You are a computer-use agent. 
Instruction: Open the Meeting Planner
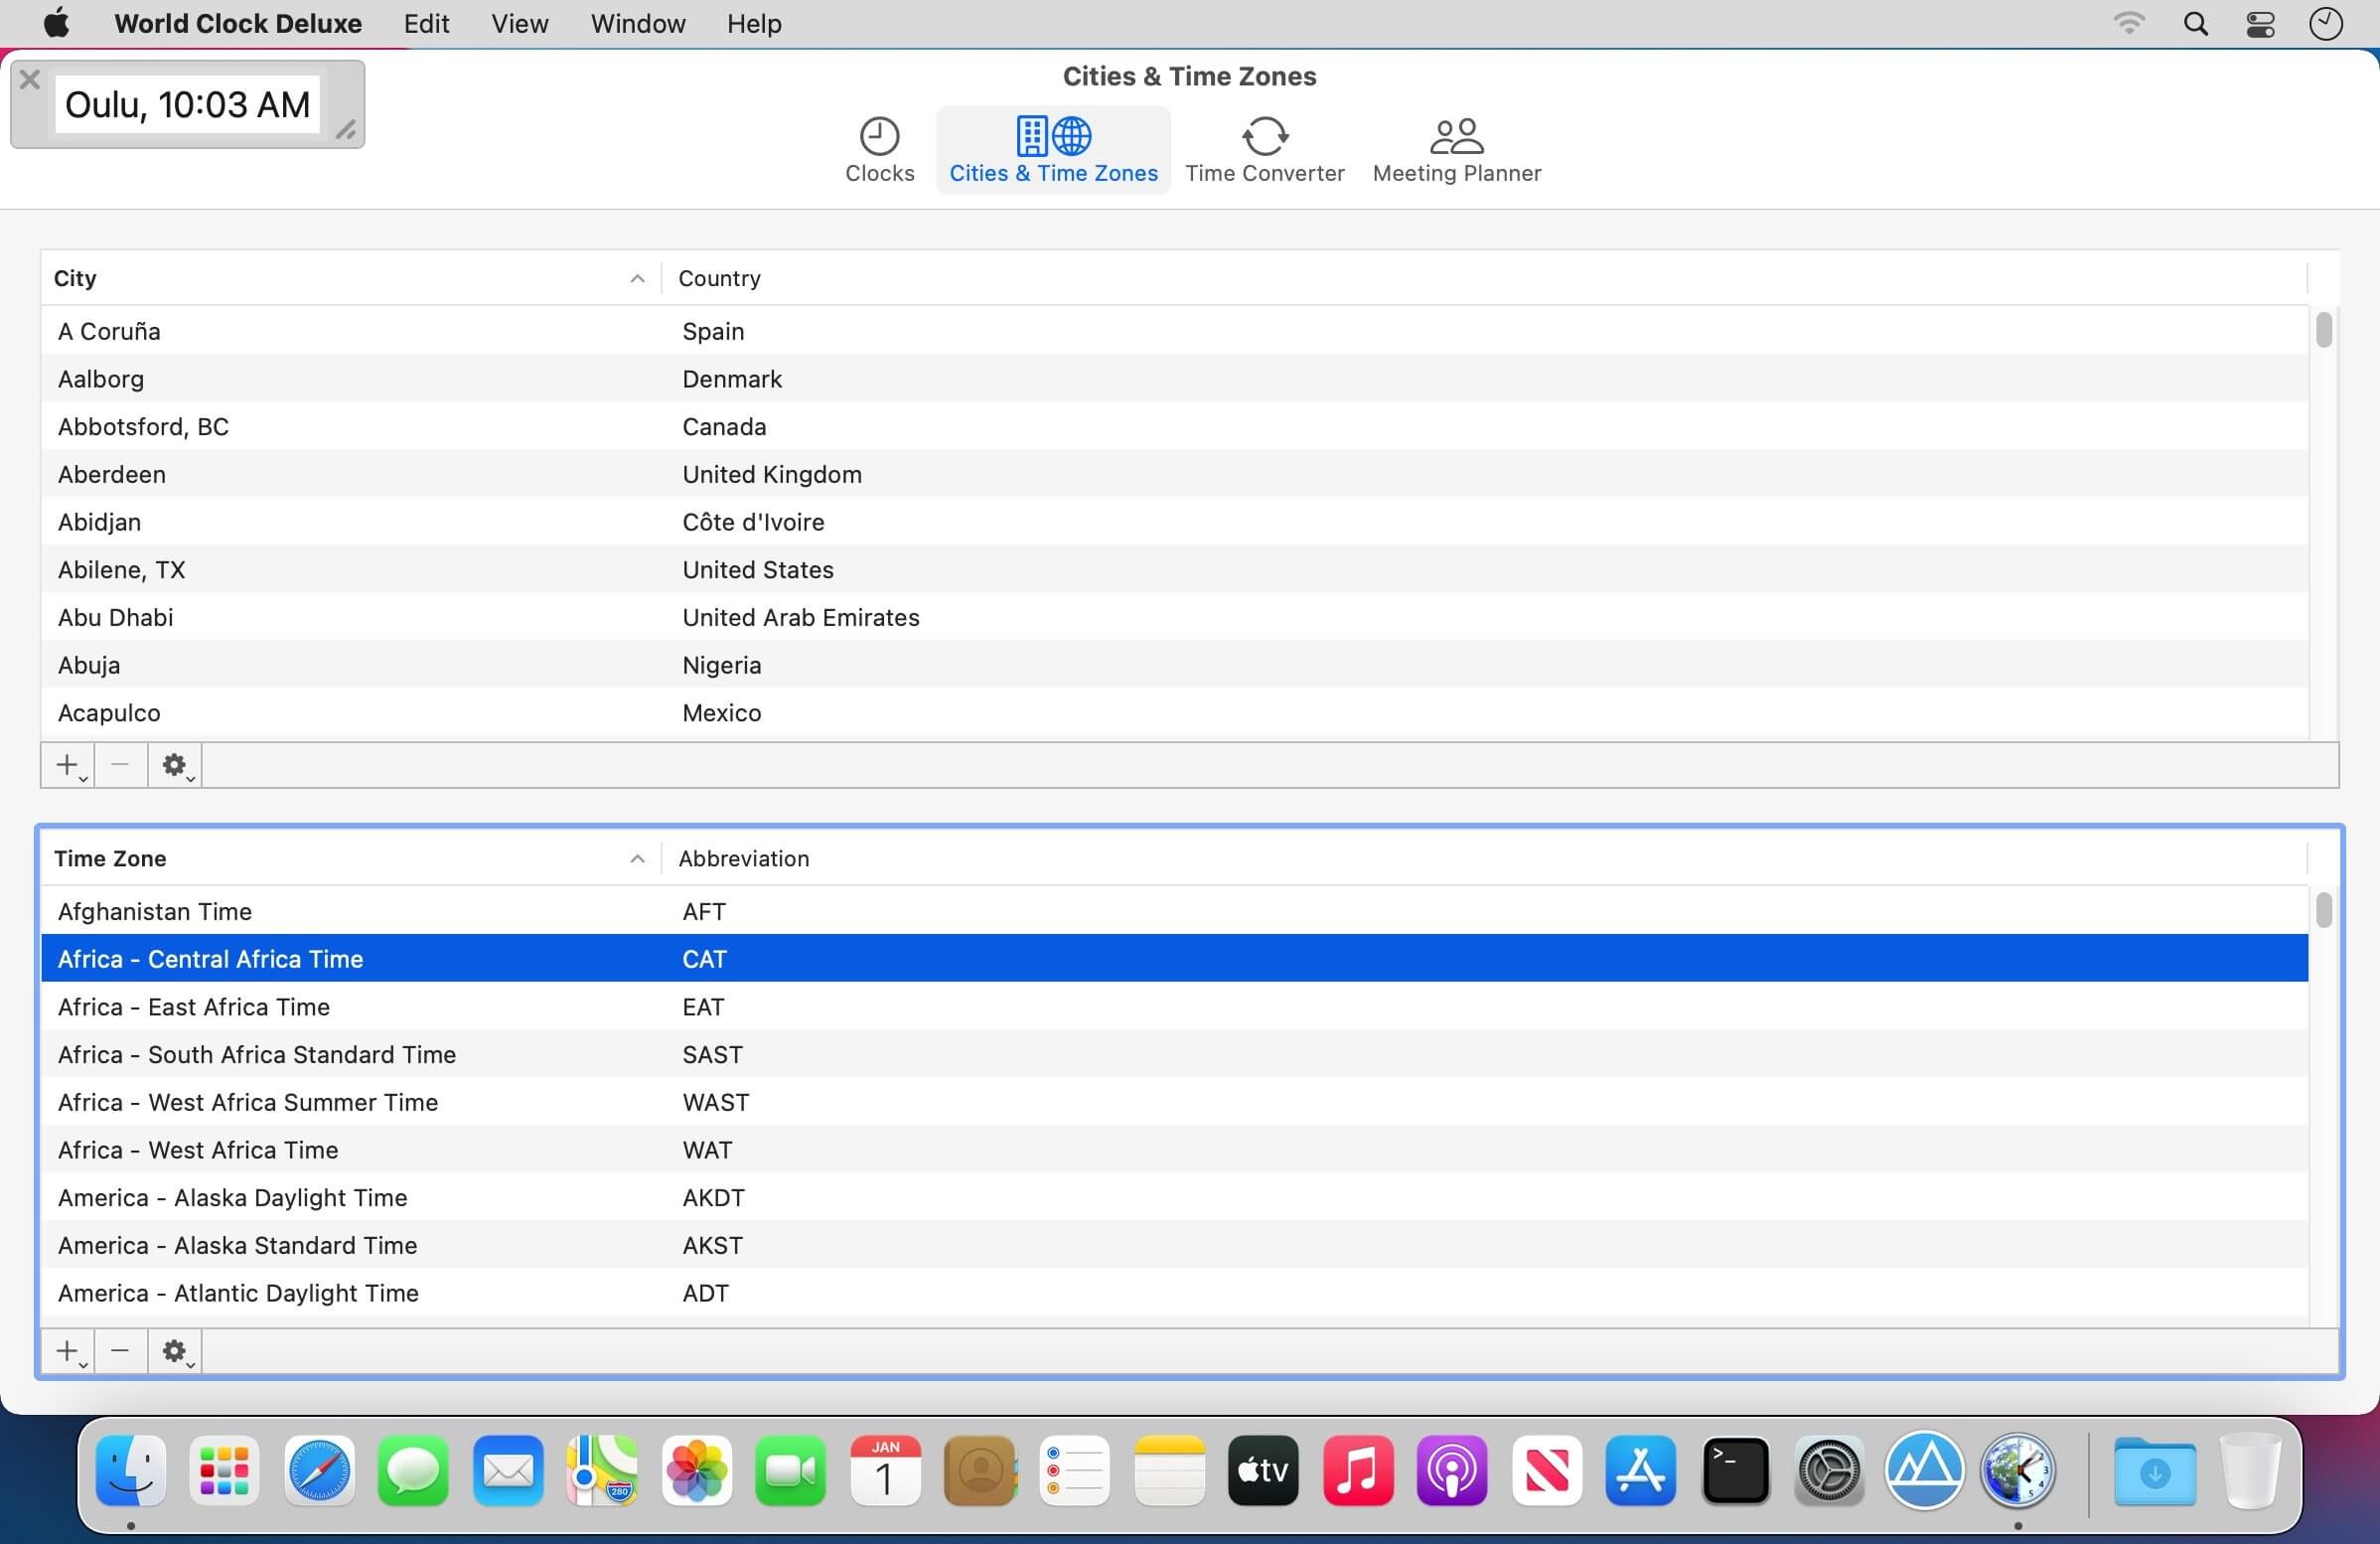(1456, 150)
